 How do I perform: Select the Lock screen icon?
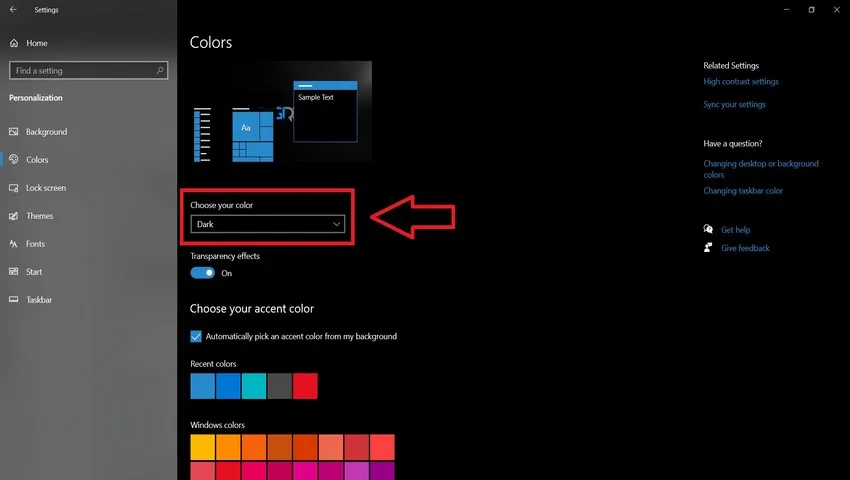(14, 188)
